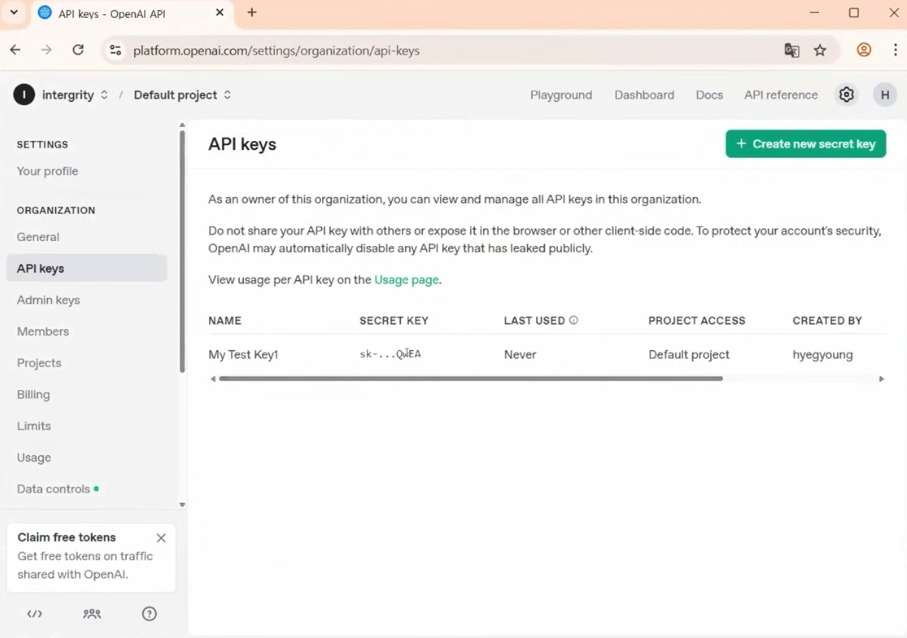This screenshot has width=907, height=638.
Task: Click the SECRET KEY column header
Action: coord(394,320)
